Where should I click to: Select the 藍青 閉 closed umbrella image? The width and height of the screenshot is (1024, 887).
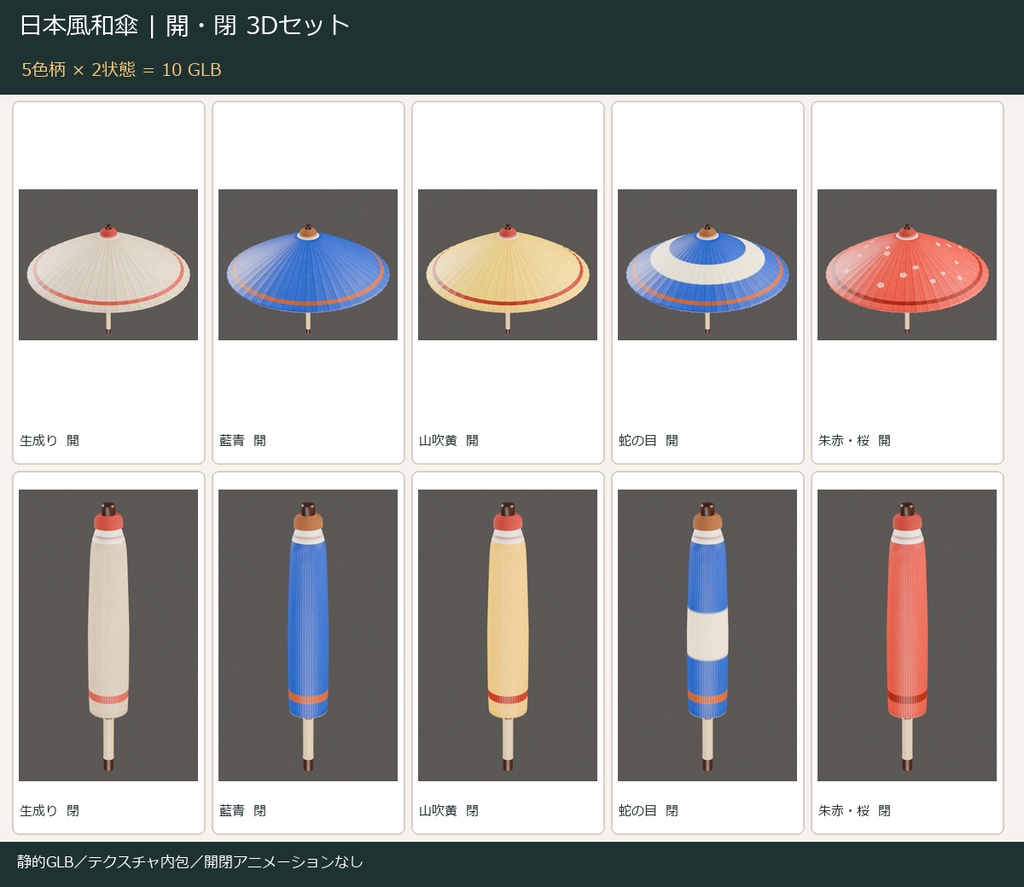[x=308, y=635]
